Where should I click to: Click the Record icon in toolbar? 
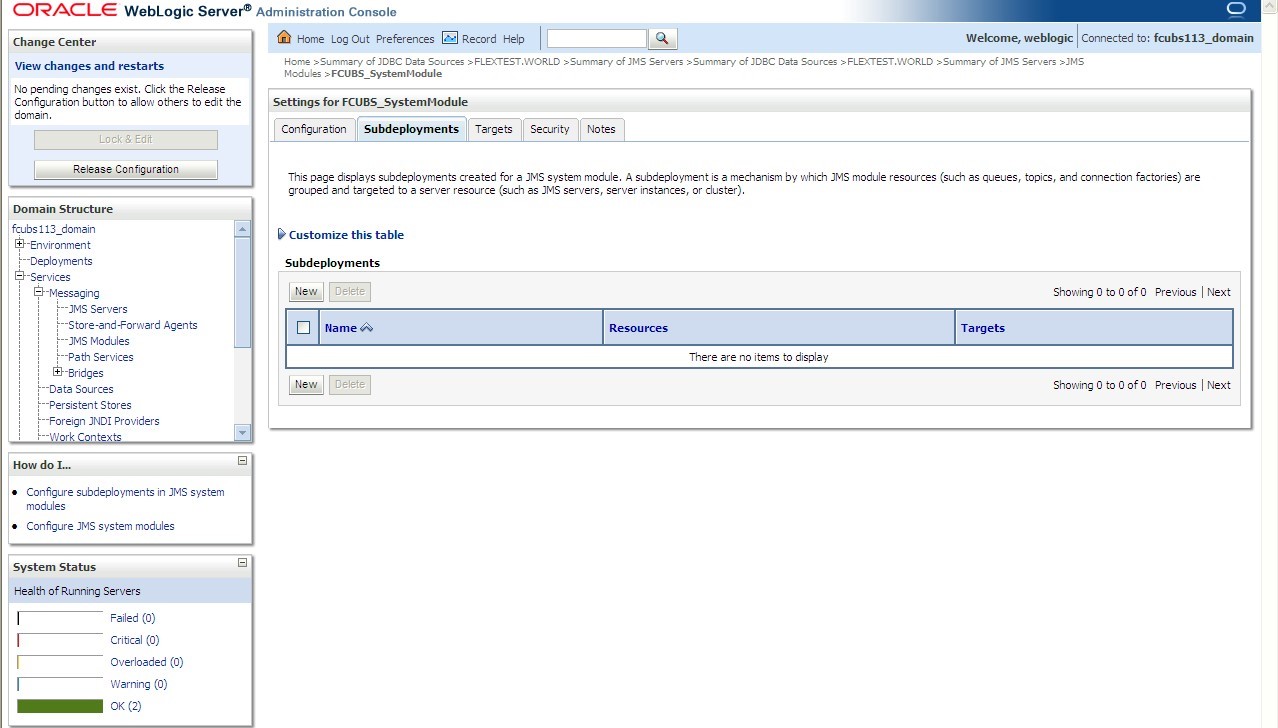click(450, 38)
